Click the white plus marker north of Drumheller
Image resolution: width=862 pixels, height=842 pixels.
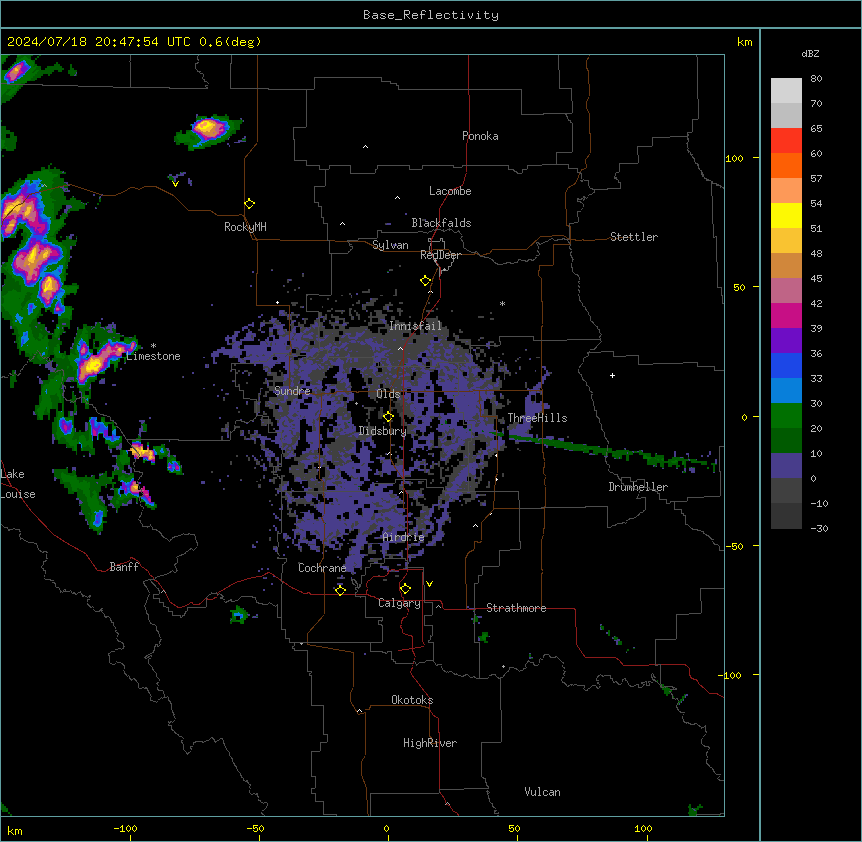612,375
